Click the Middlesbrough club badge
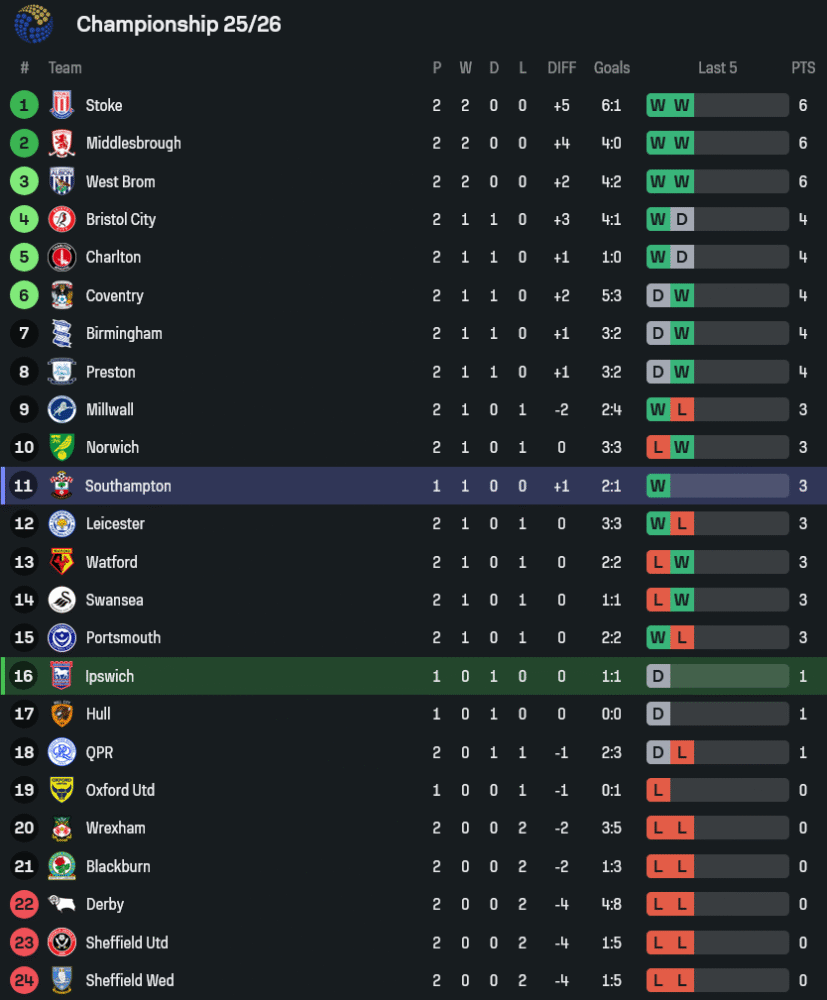827x1000 pixels. (62, 143)
